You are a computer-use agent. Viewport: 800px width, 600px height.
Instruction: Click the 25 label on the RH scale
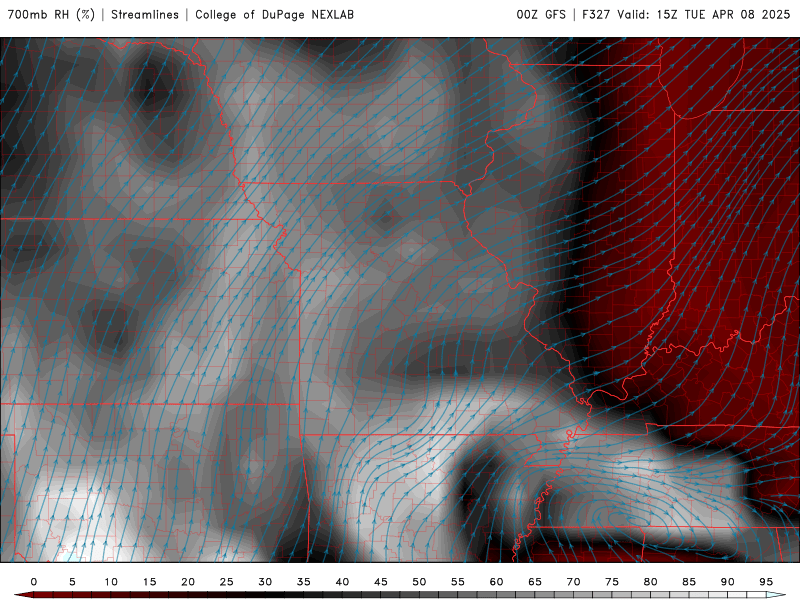coord(227,582)
